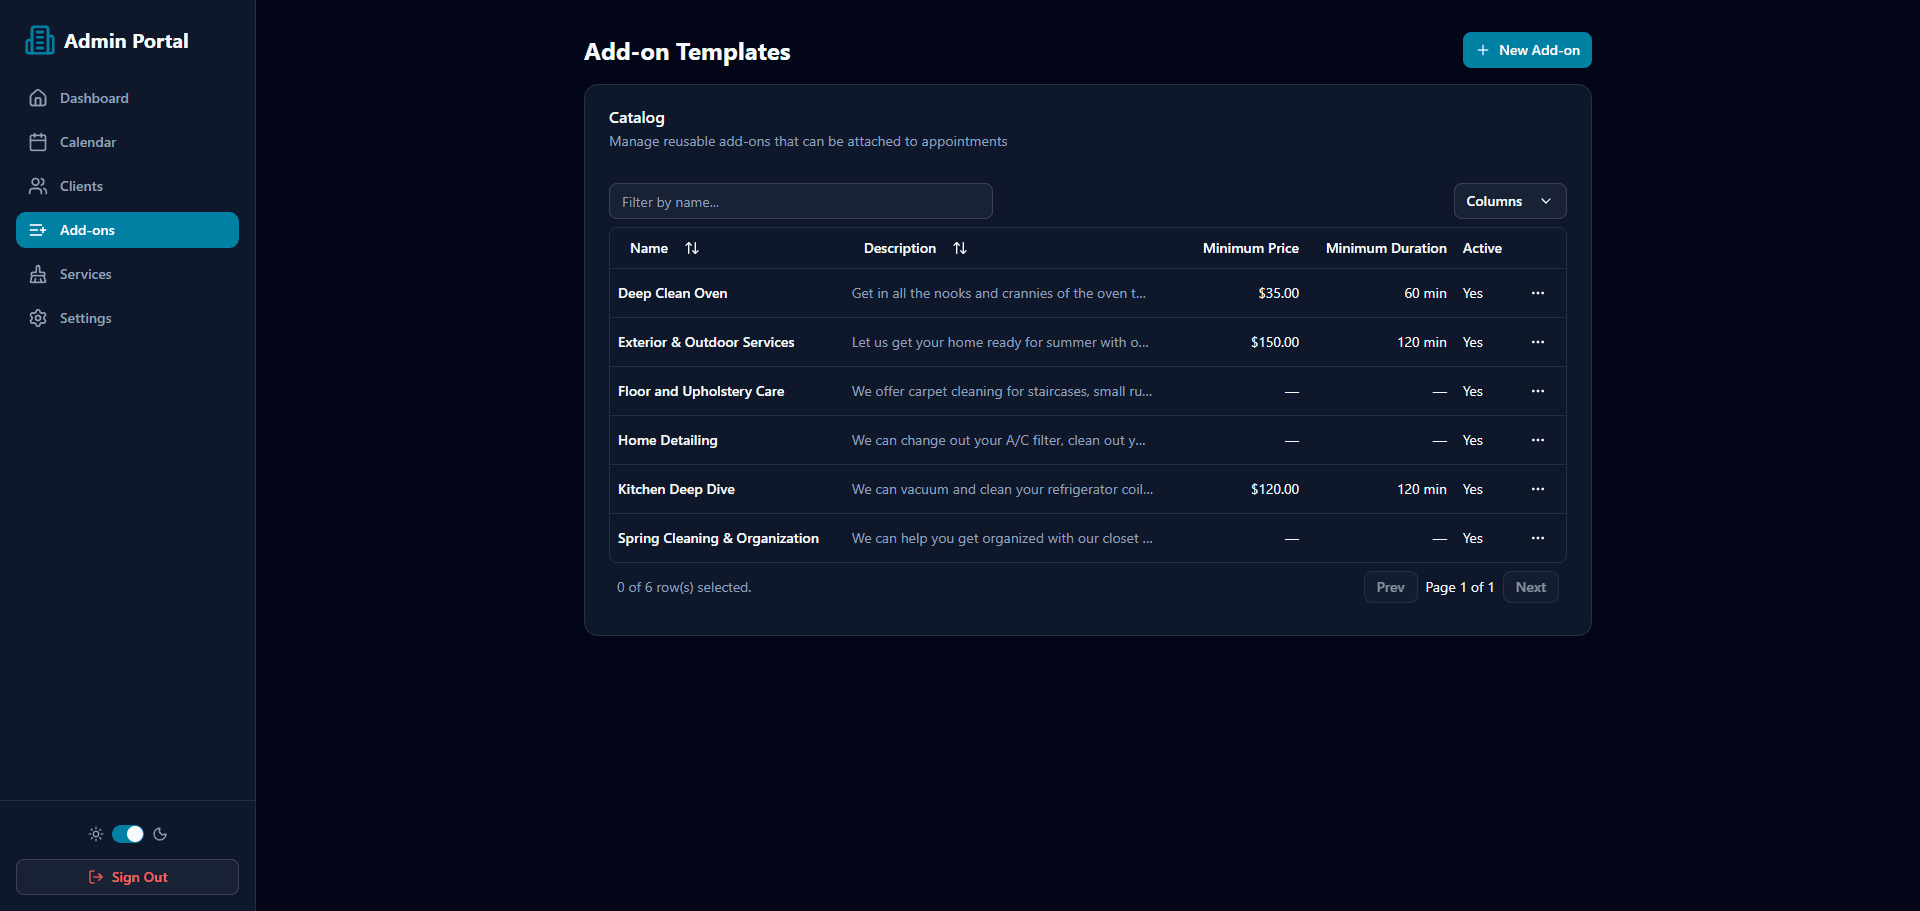Click the Add-ons sidebar icon
Viewport: 1920px width, 911px height.
pyautogui.click(x=37, y=230)
